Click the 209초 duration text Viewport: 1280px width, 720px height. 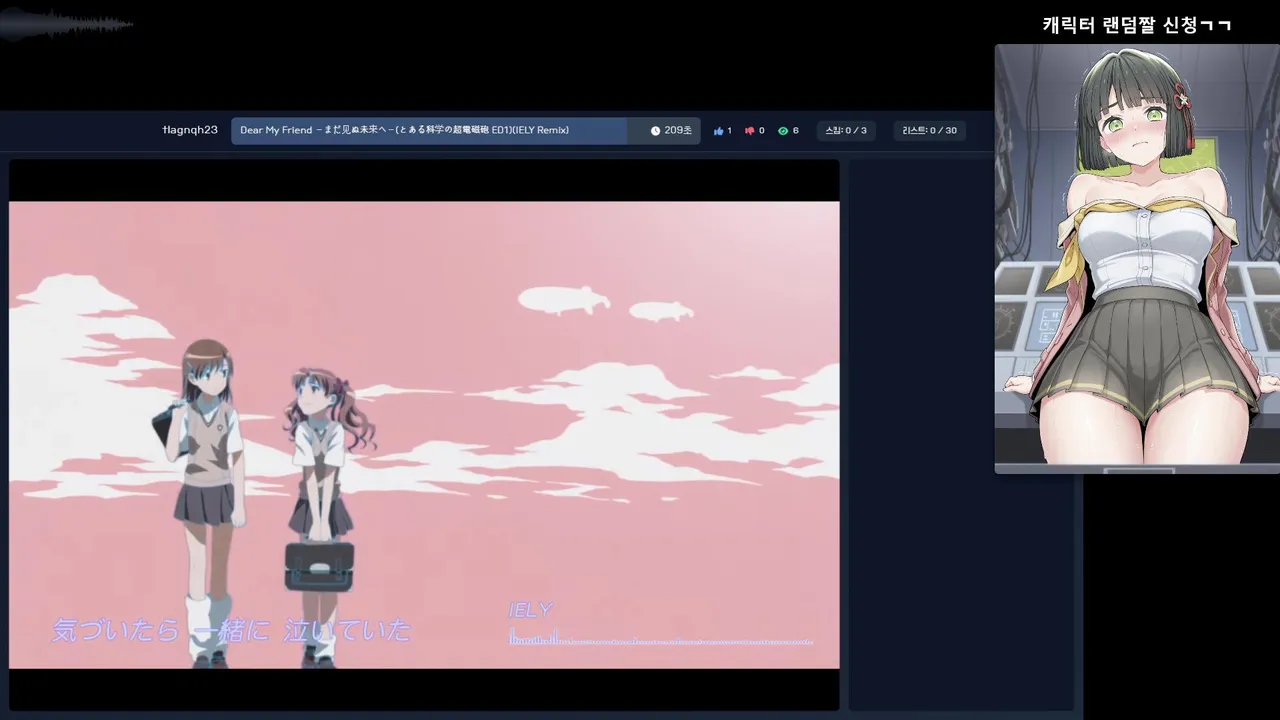[678, 131]
